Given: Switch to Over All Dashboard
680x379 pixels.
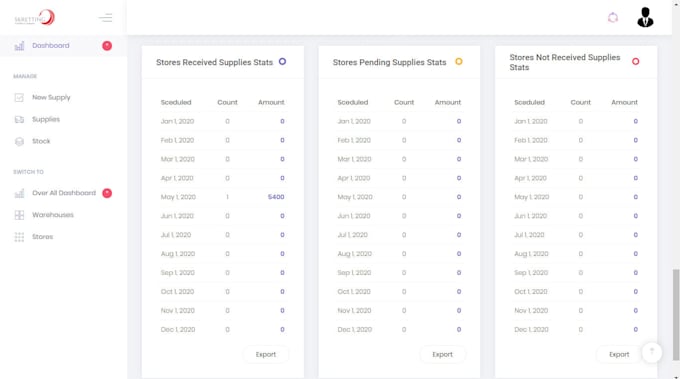Looking at the screenshot, I should pyautogui.click(x=63, y=193).
